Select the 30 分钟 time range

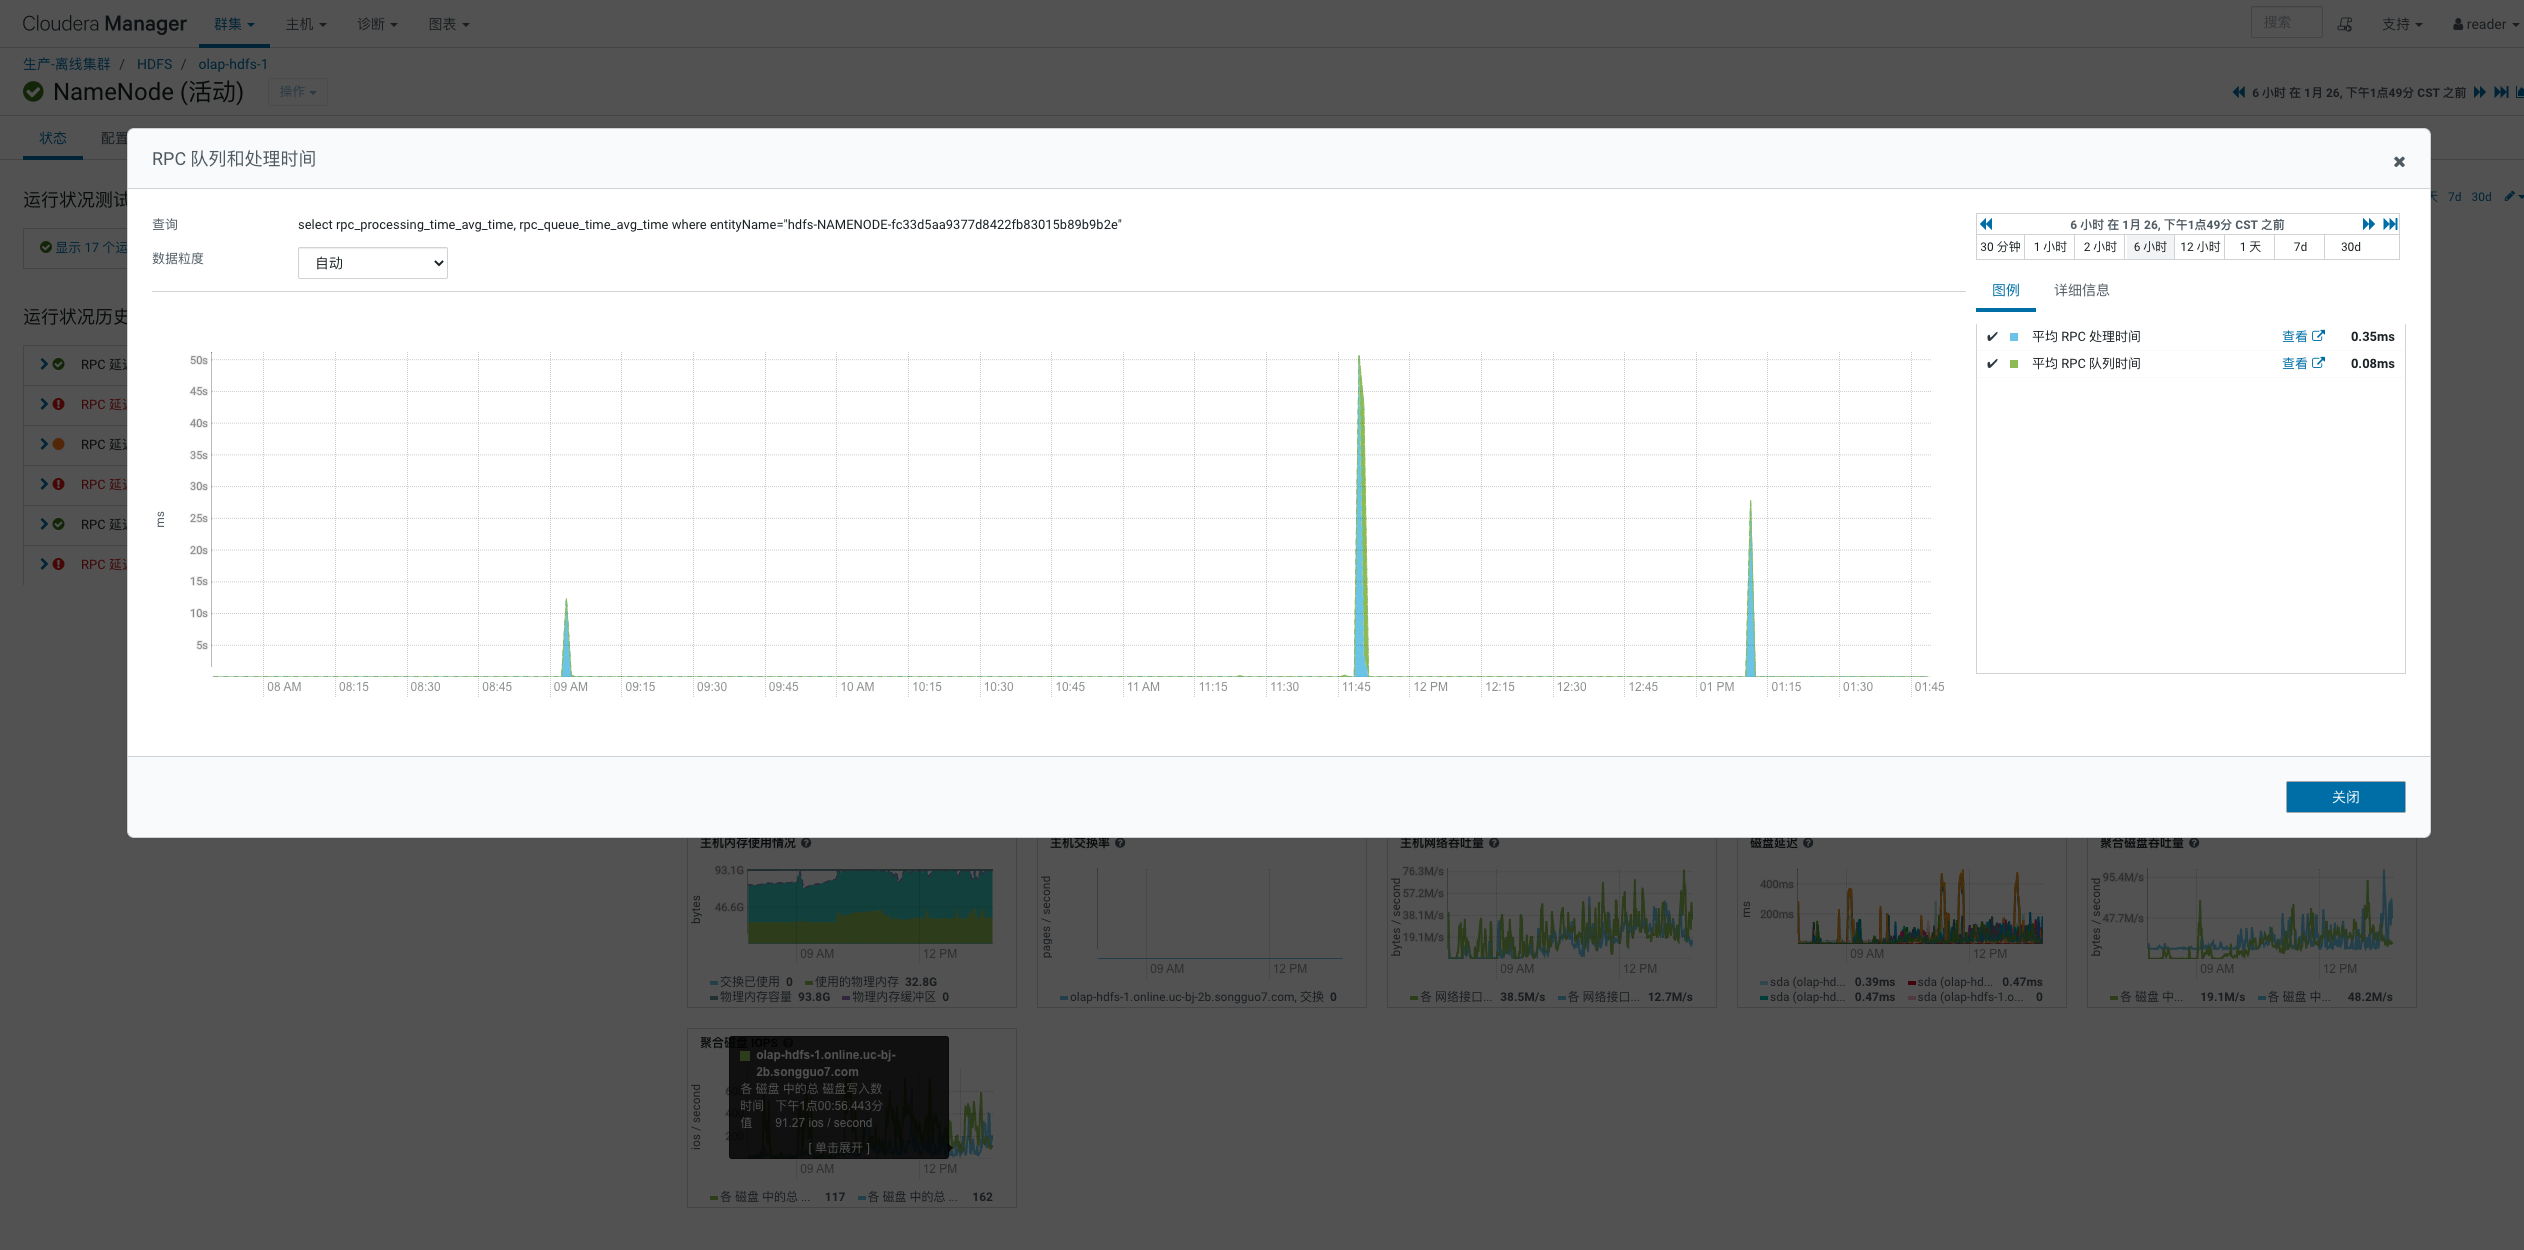[2000, 247]
